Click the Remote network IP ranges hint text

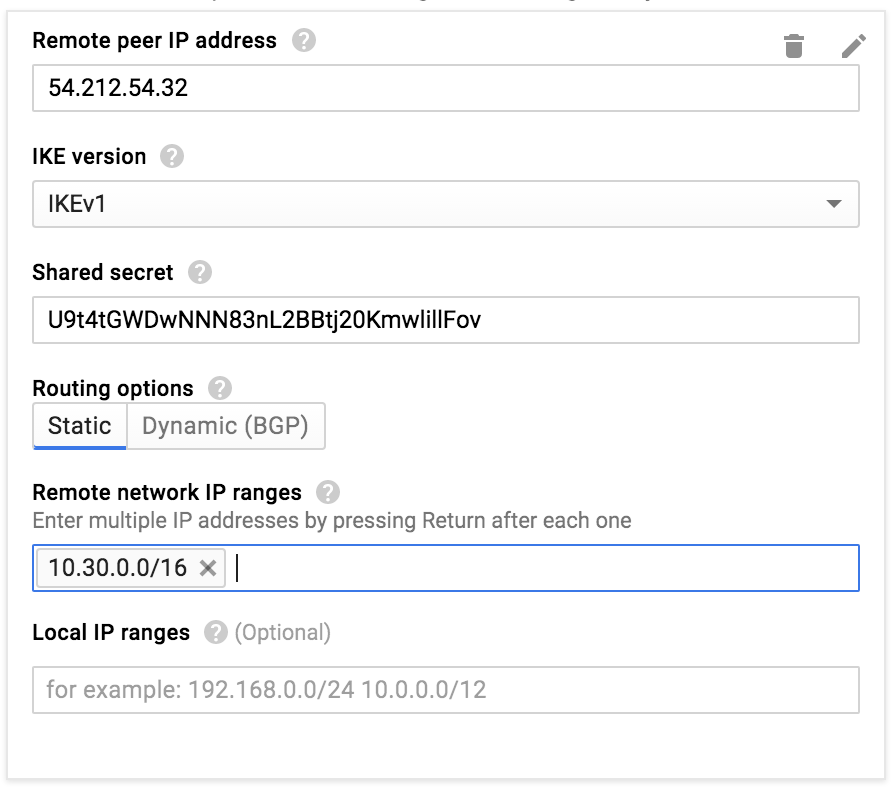click(x=332, y=520)
